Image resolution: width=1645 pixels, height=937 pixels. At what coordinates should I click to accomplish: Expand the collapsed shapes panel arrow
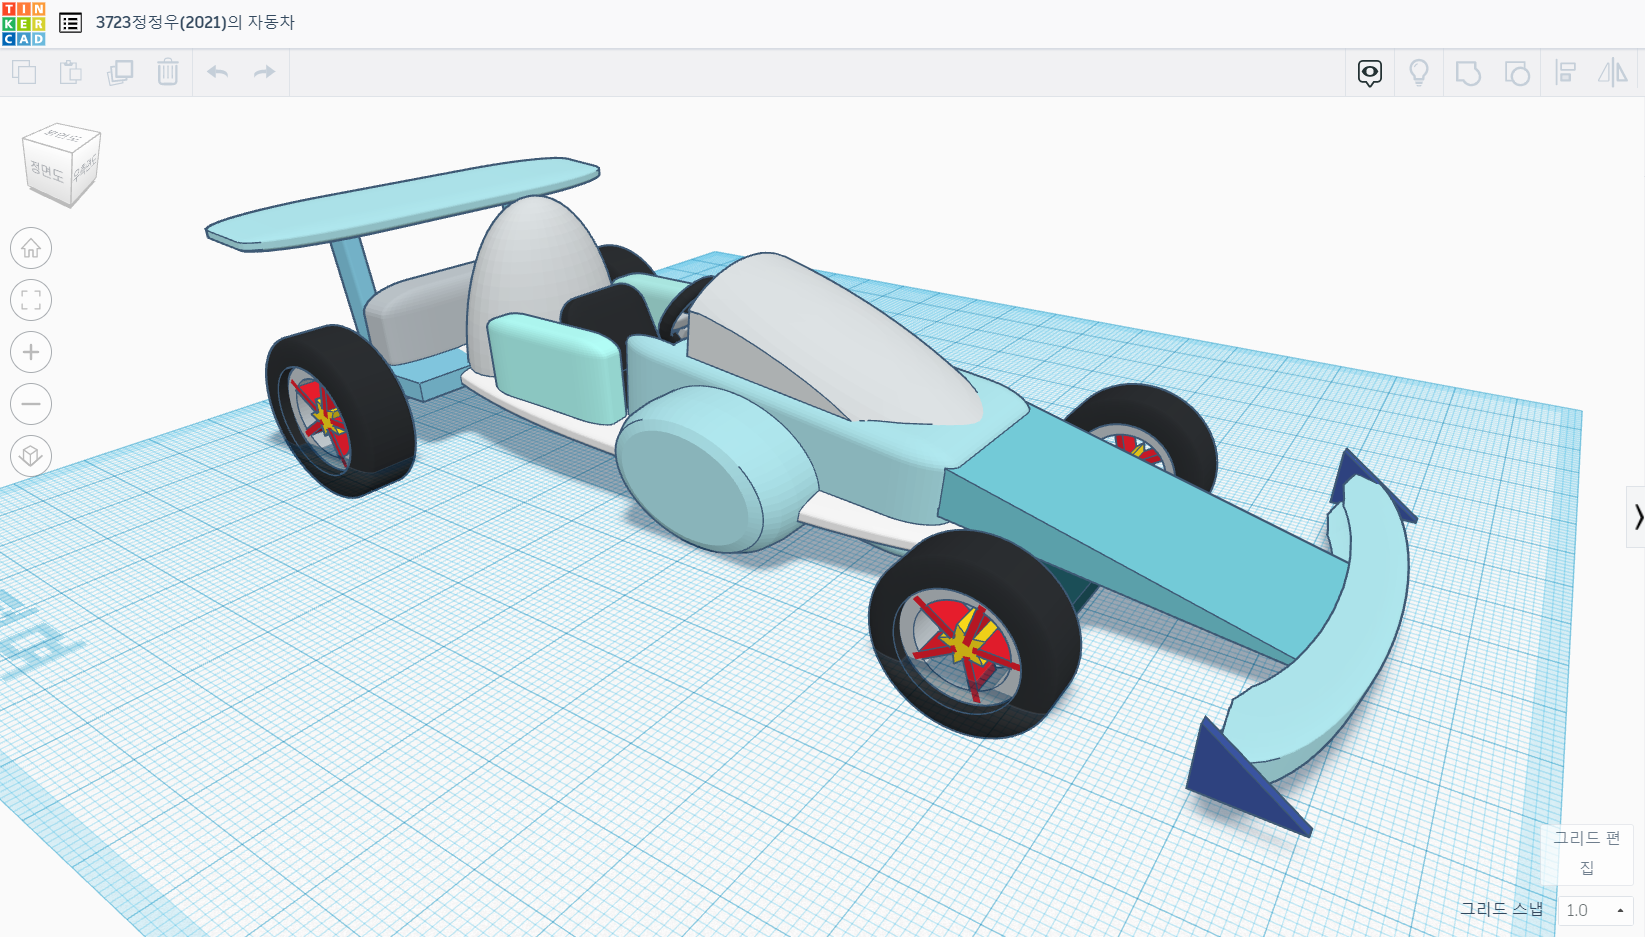click(1637, 517)
